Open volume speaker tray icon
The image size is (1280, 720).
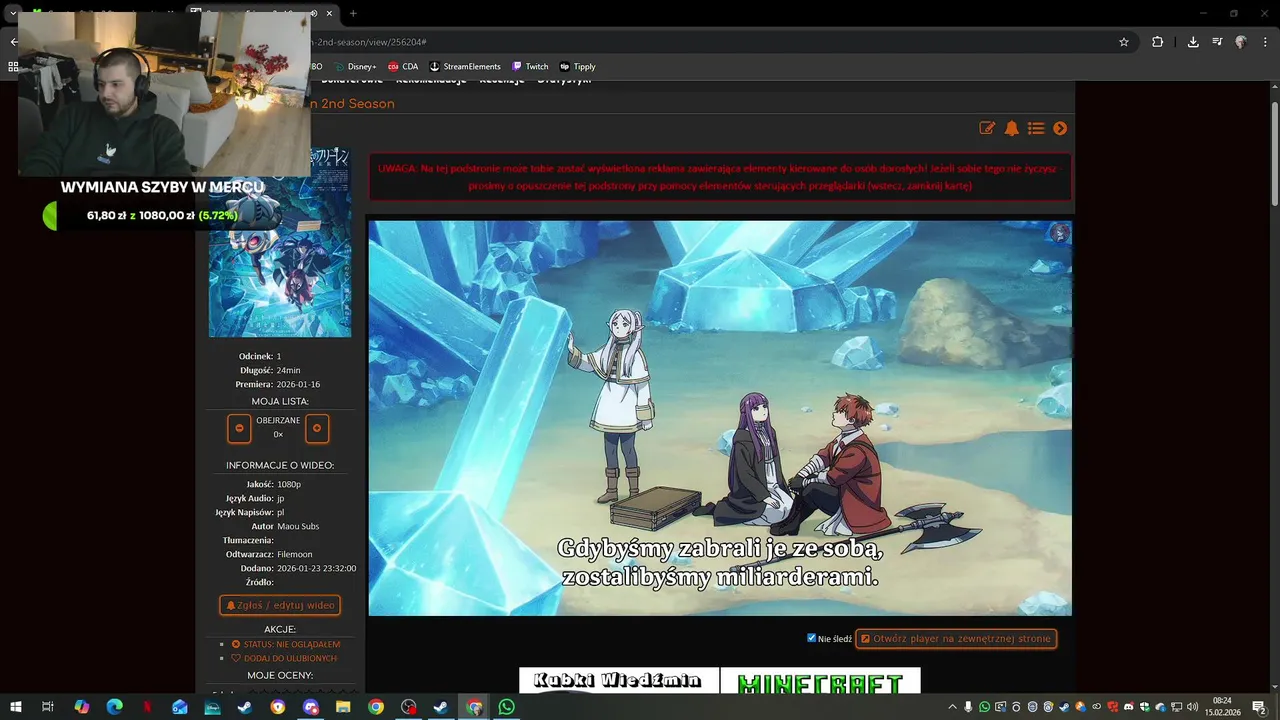(1192, 707)
